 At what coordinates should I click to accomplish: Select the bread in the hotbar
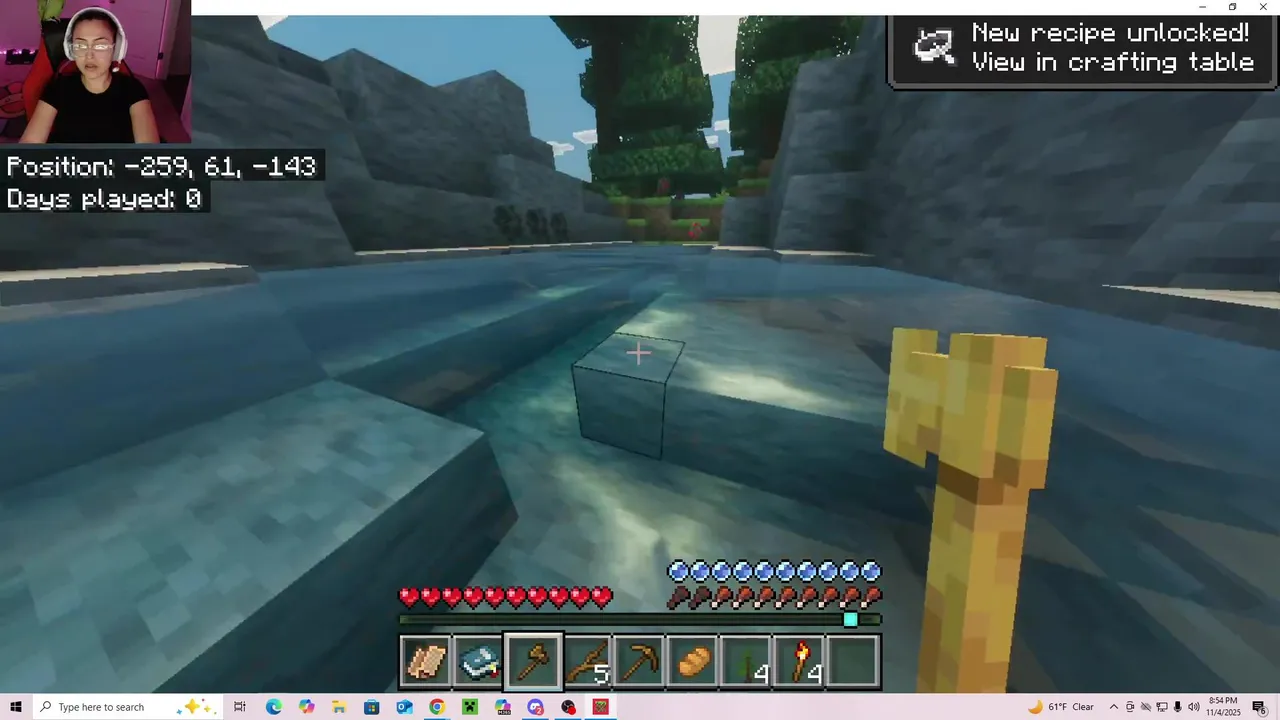point(694,661)
